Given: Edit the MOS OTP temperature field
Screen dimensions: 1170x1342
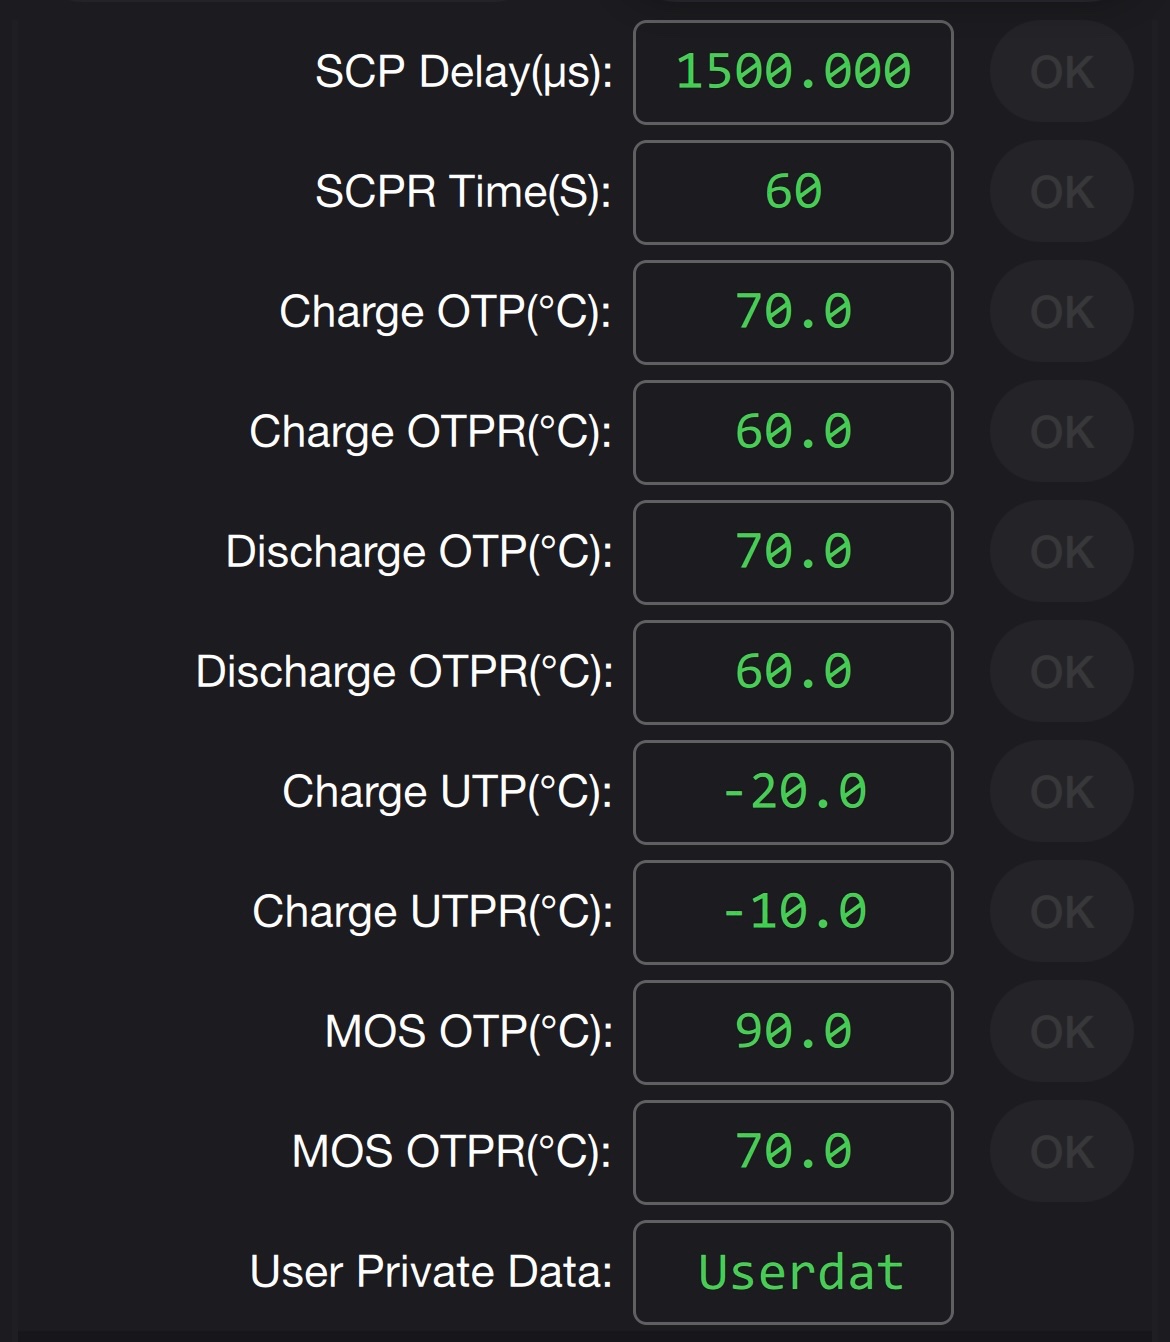Looking at the screenshot, I should (793, 1033).
